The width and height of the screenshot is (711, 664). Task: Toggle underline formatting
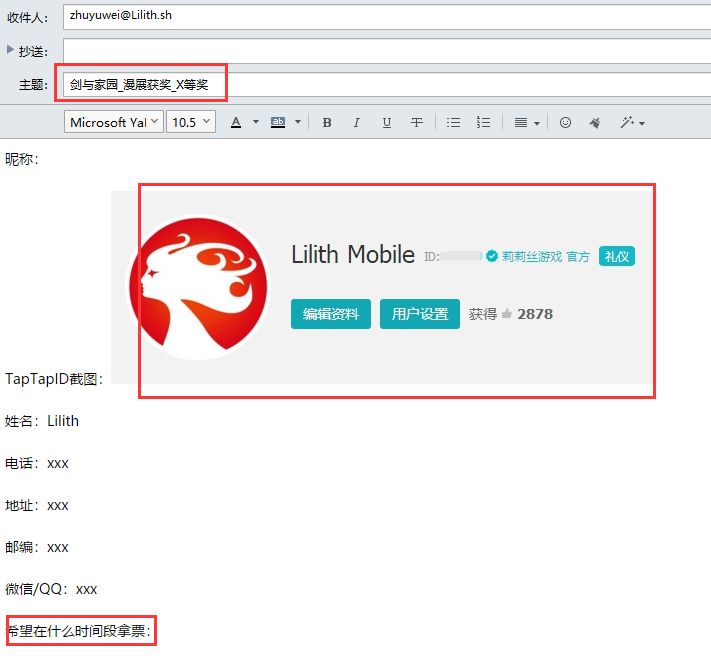(x=386, y=122)
